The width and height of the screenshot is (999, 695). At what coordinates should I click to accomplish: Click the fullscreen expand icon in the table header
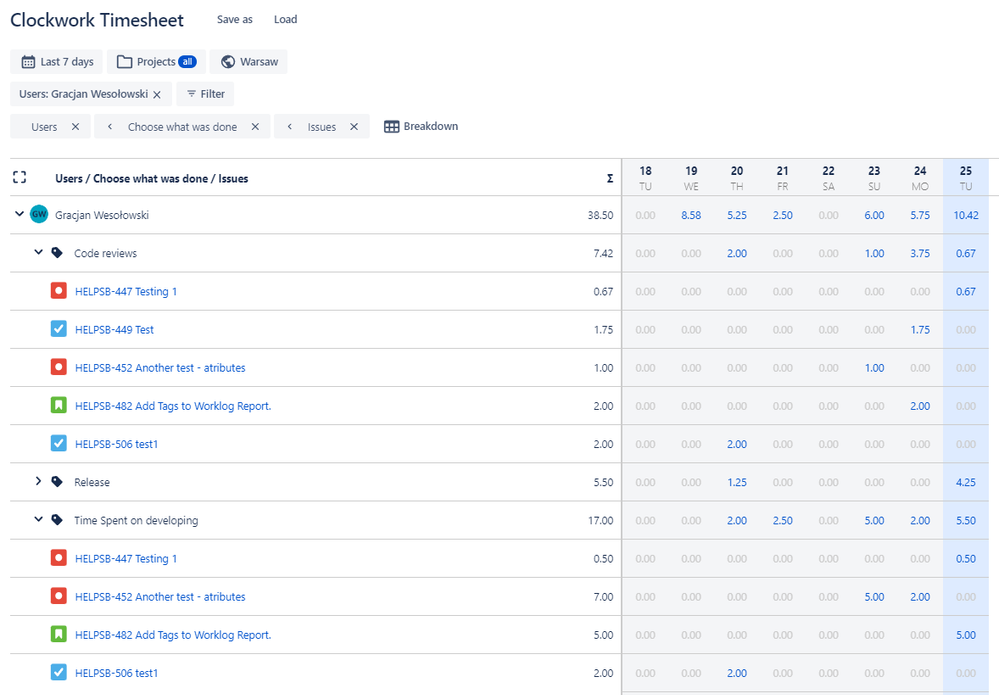(x=19, y=177)
